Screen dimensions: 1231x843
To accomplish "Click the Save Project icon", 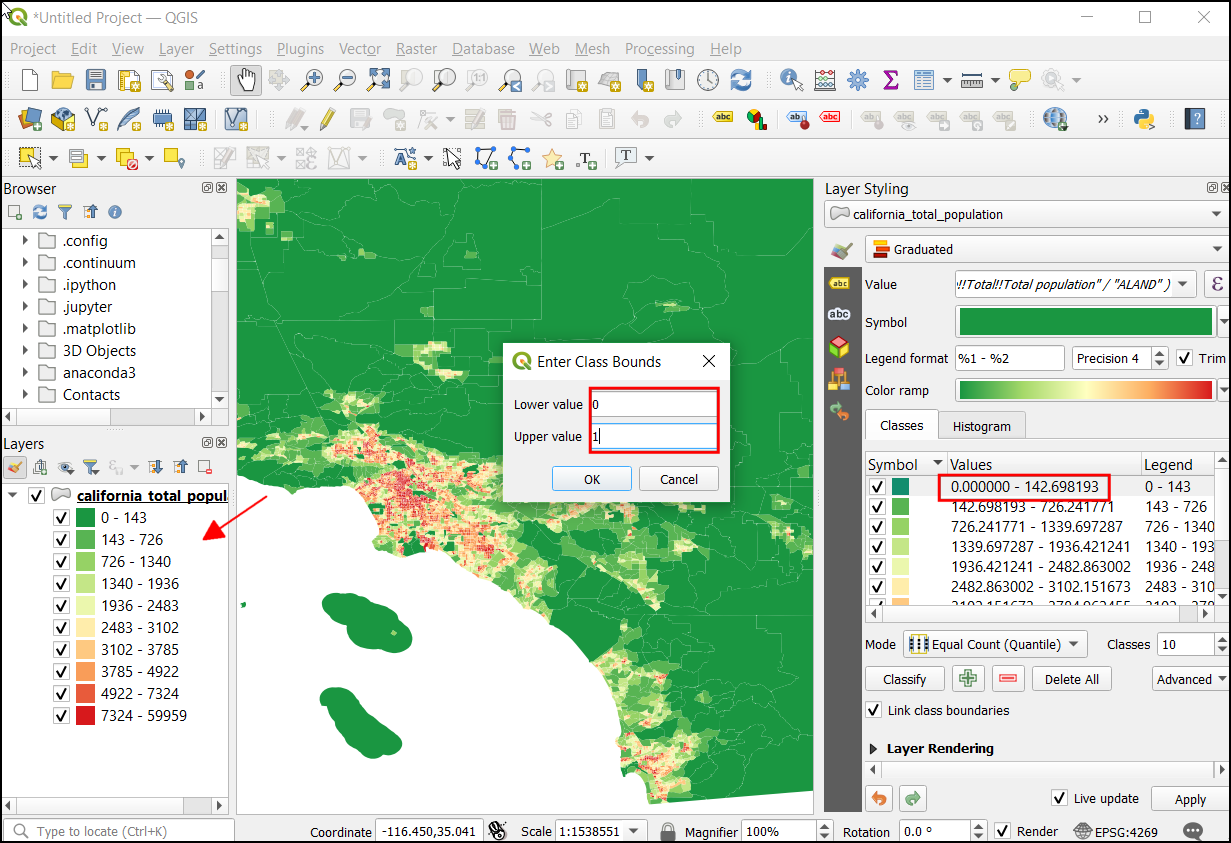I will coord(96,80).
